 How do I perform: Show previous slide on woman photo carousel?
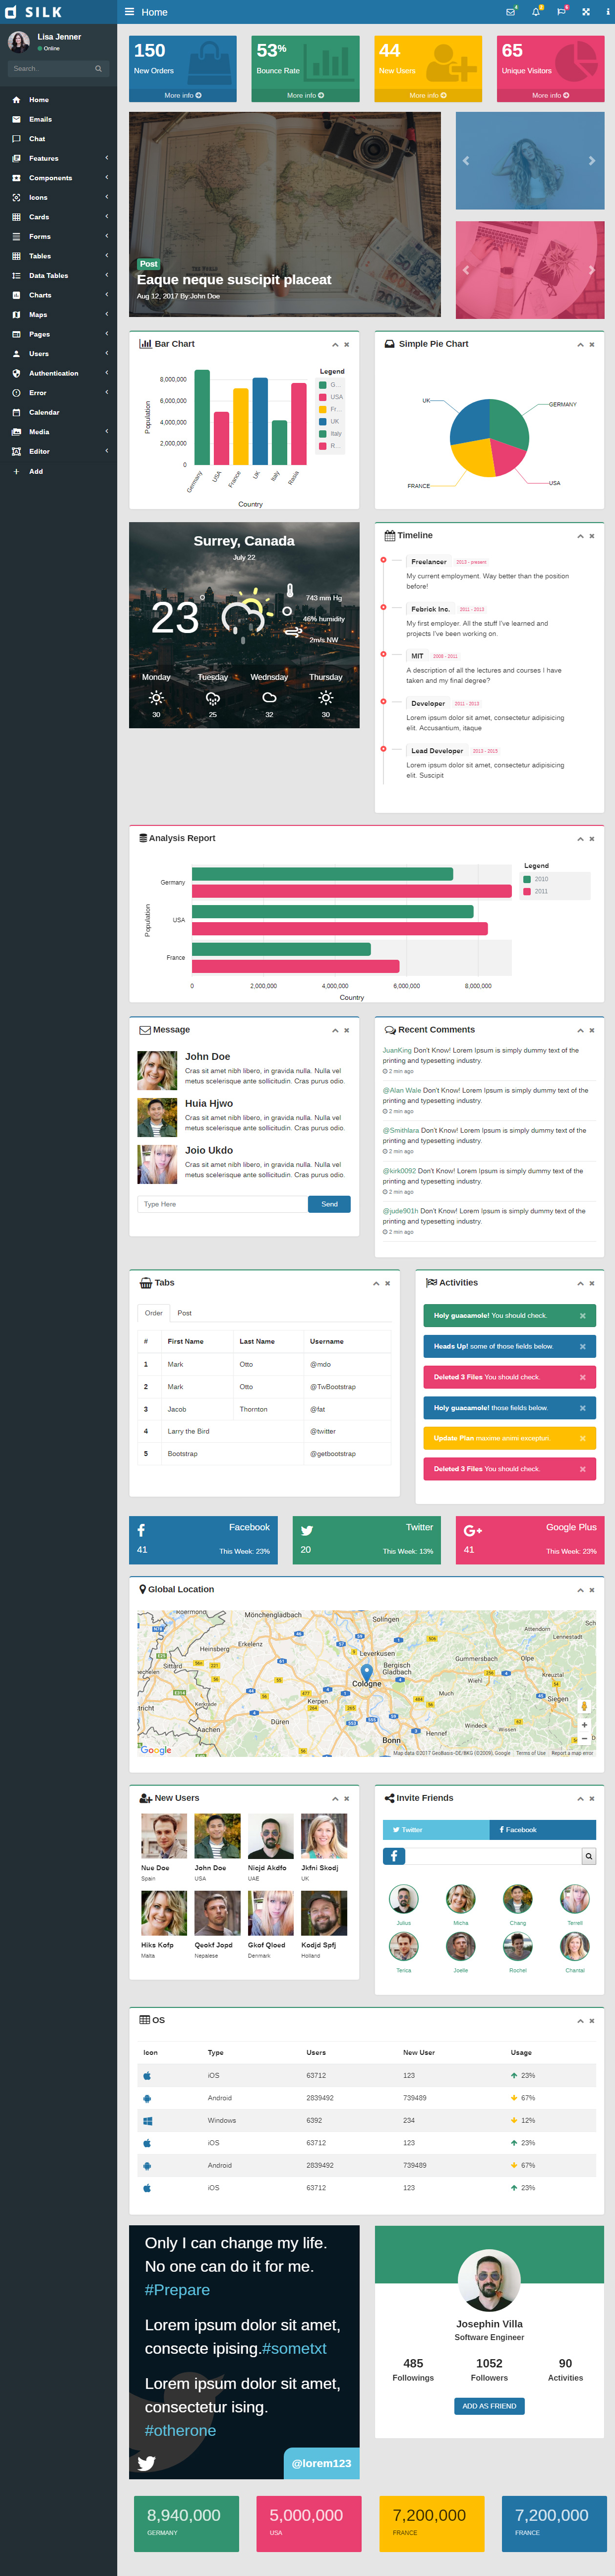pos(465,160)
